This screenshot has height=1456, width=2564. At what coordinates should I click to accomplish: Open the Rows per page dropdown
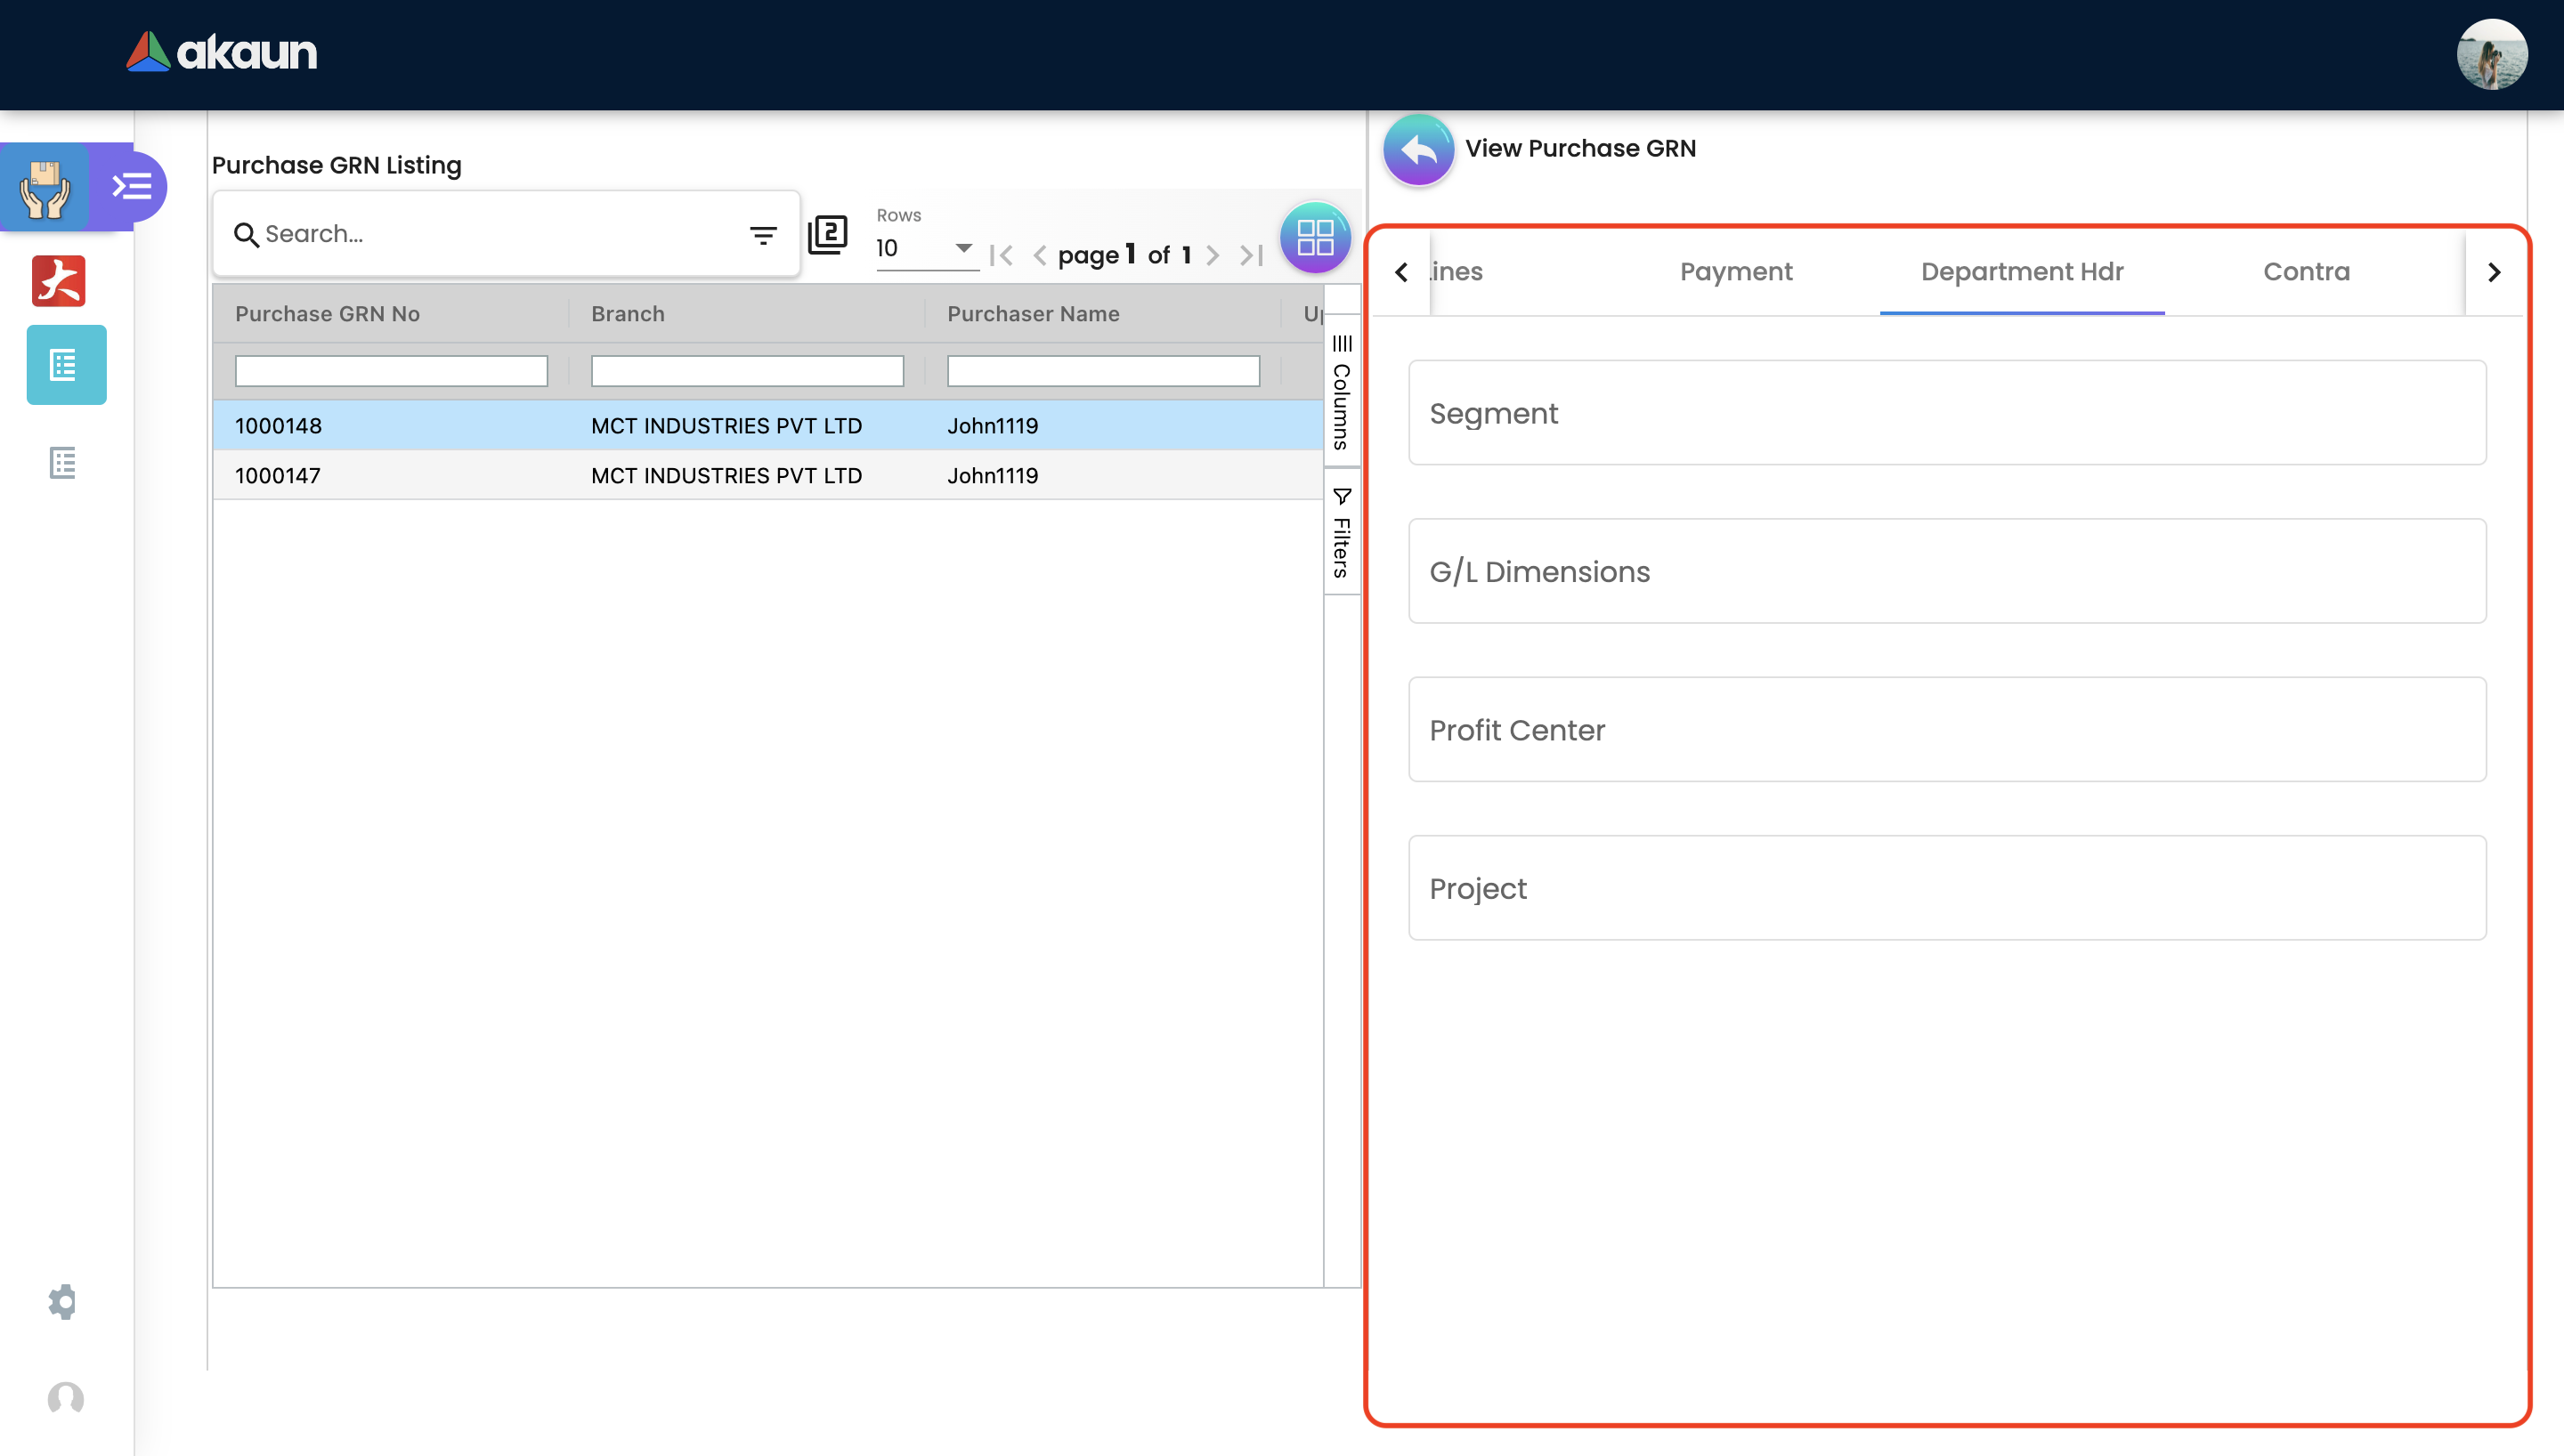click(x=925, y=248)
